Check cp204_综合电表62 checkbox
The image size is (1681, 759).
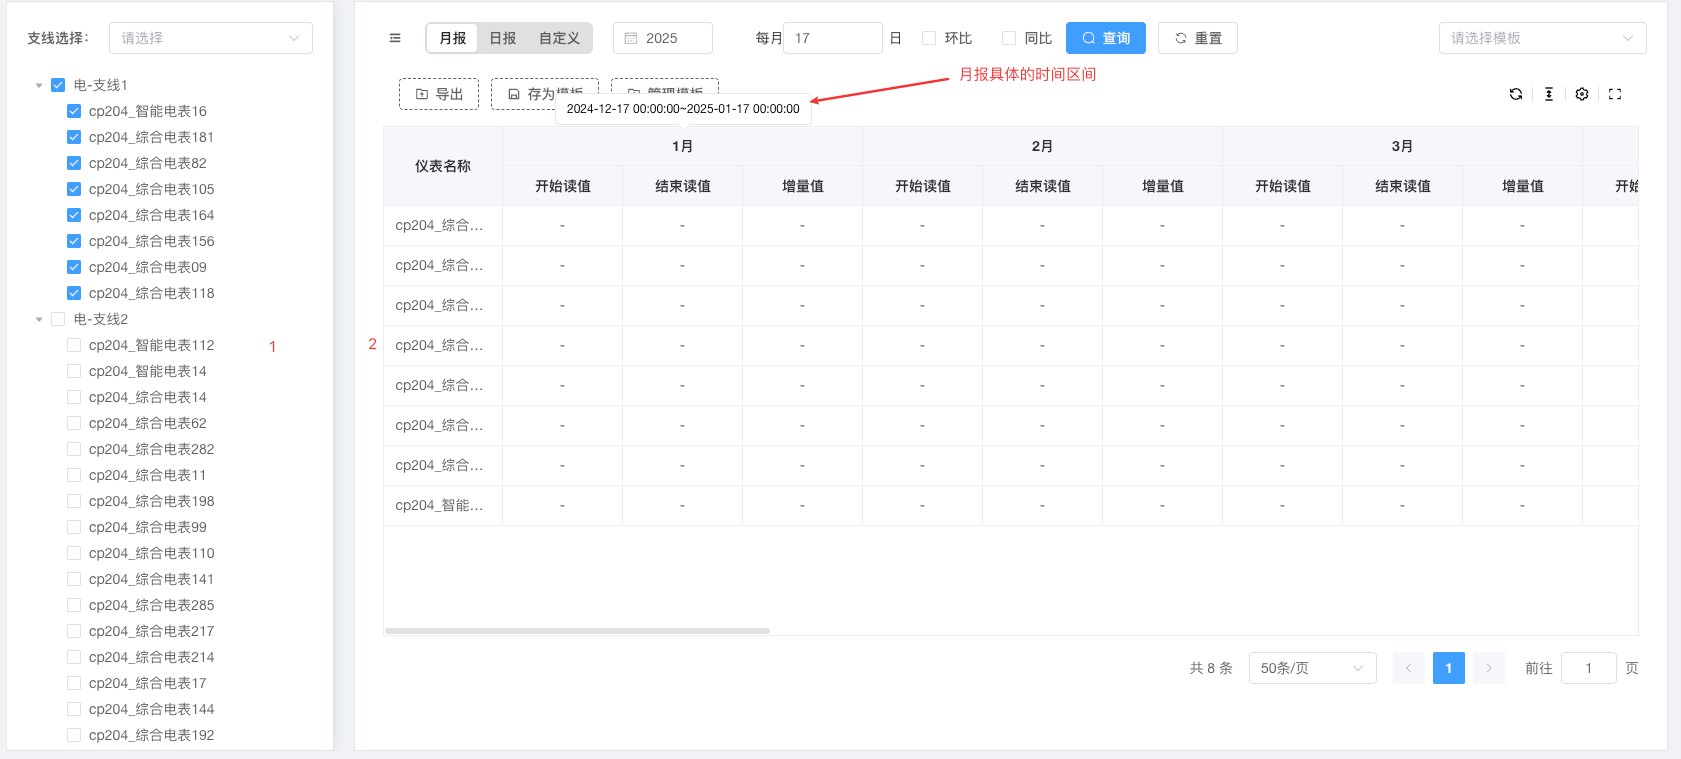[74, 423]
